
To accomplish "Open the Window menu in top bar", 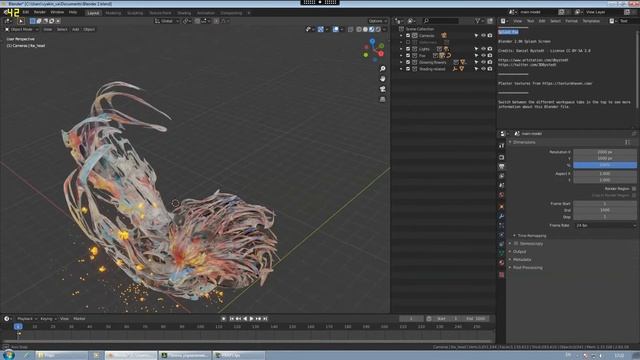I will point(57,12).
